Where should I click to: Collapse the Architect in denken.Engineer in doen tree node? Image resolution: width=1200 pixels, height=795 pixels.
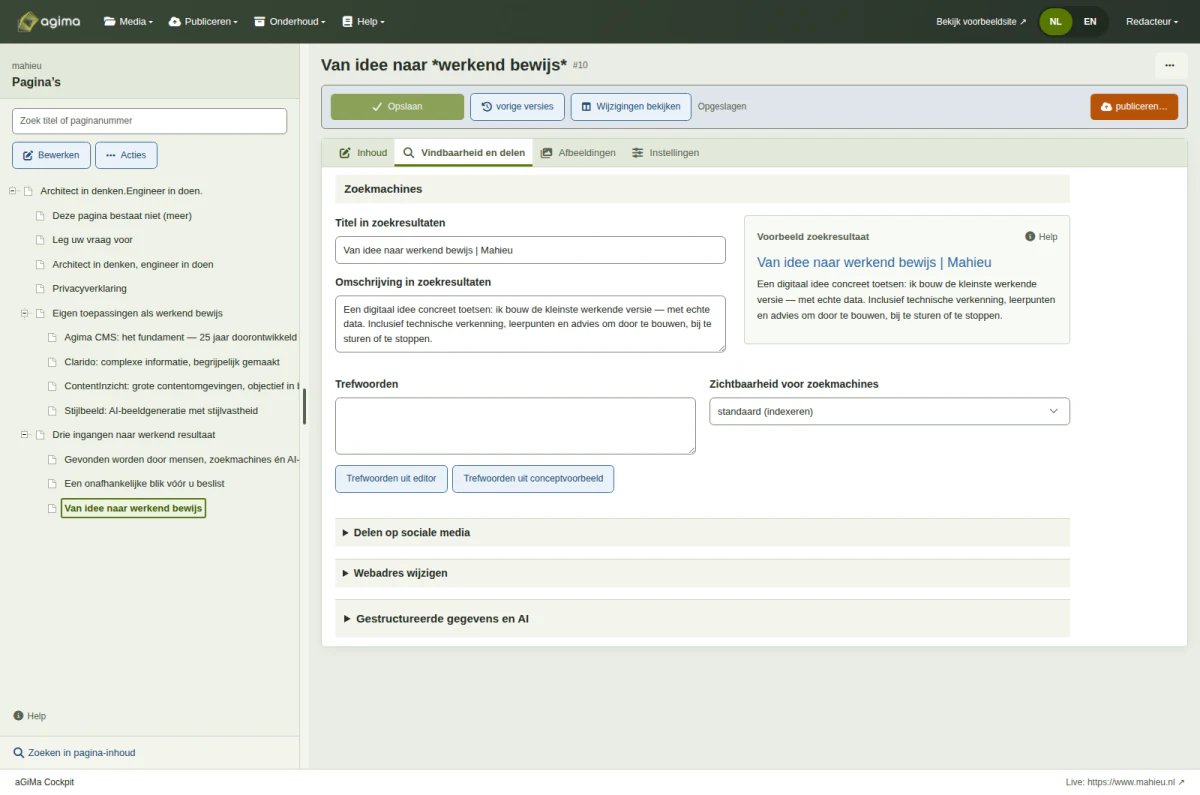(x=13, y=191)
